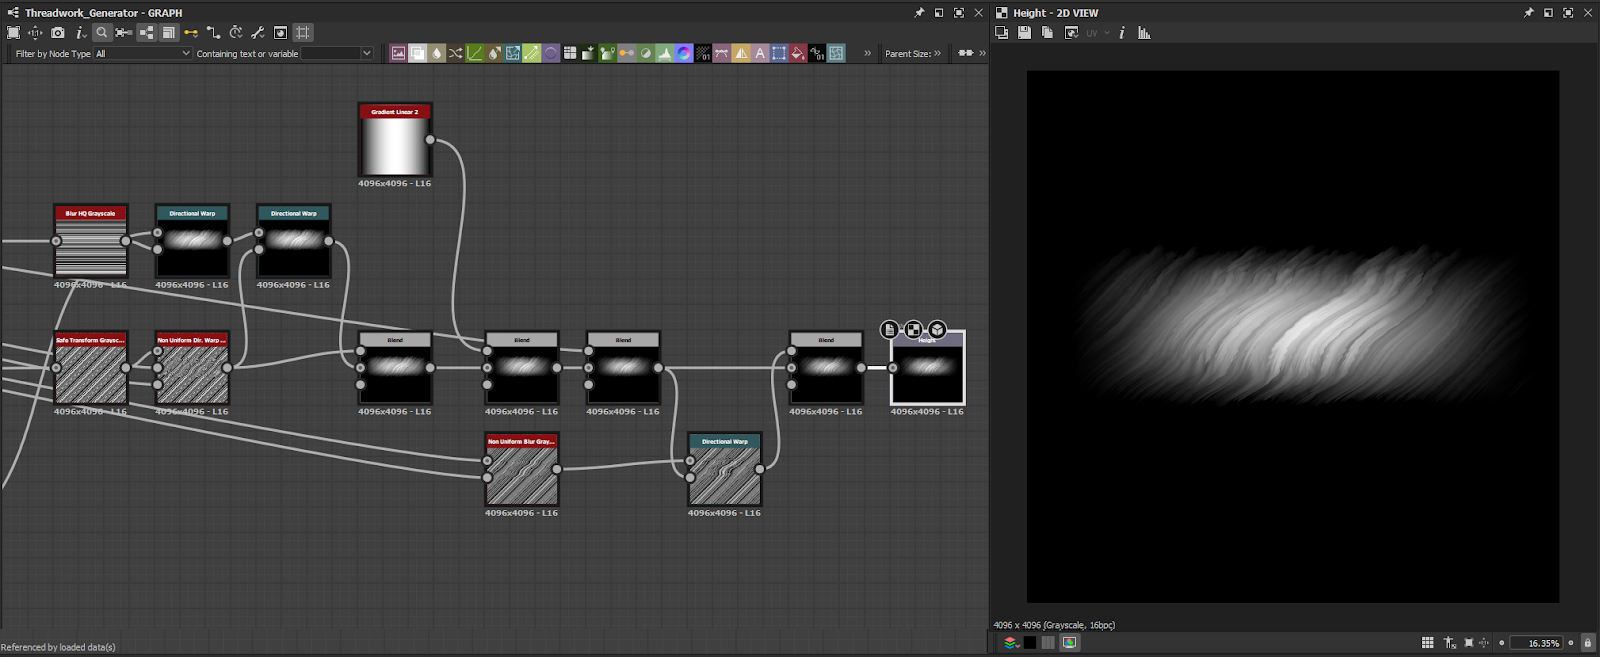Click the camera screenshot icon in graph toolbar

(x=58, y=33)
